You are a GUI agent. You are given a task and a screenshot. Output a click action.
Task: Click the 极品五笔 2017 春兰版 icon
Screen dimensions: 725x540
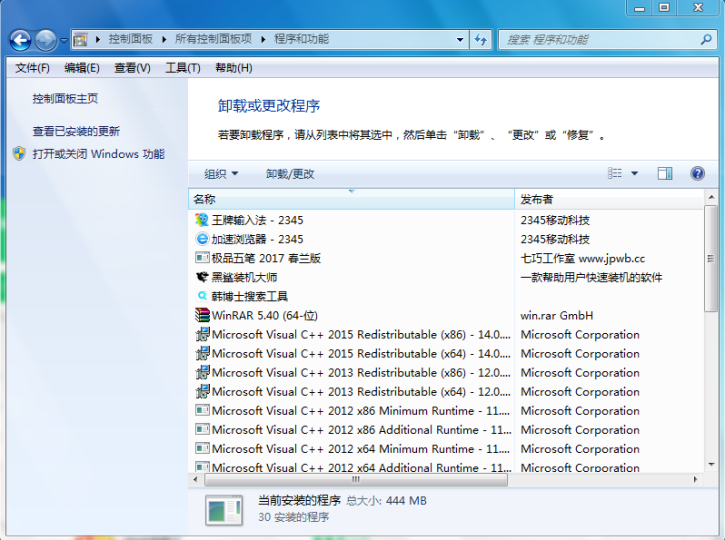[202, 258]
